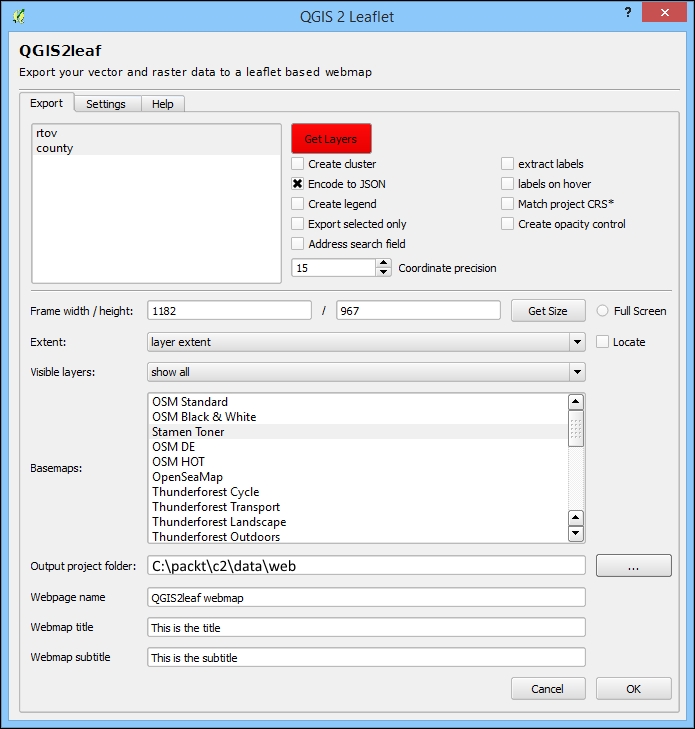
Task: Click the Webpage name field
Action: tap(366, 597)
